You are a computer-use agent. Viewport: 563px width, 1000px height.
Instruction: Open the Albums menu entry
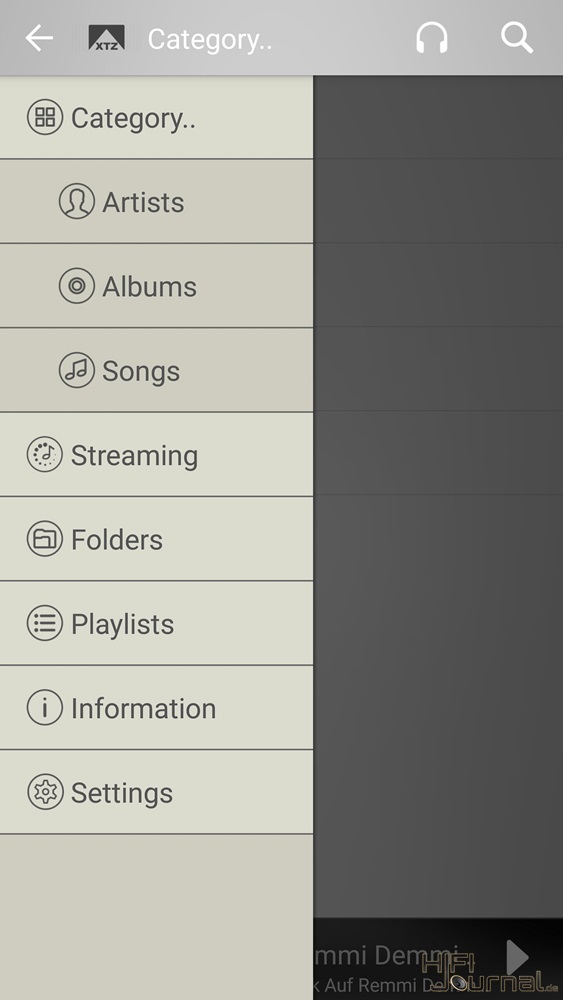pos(156,286)
